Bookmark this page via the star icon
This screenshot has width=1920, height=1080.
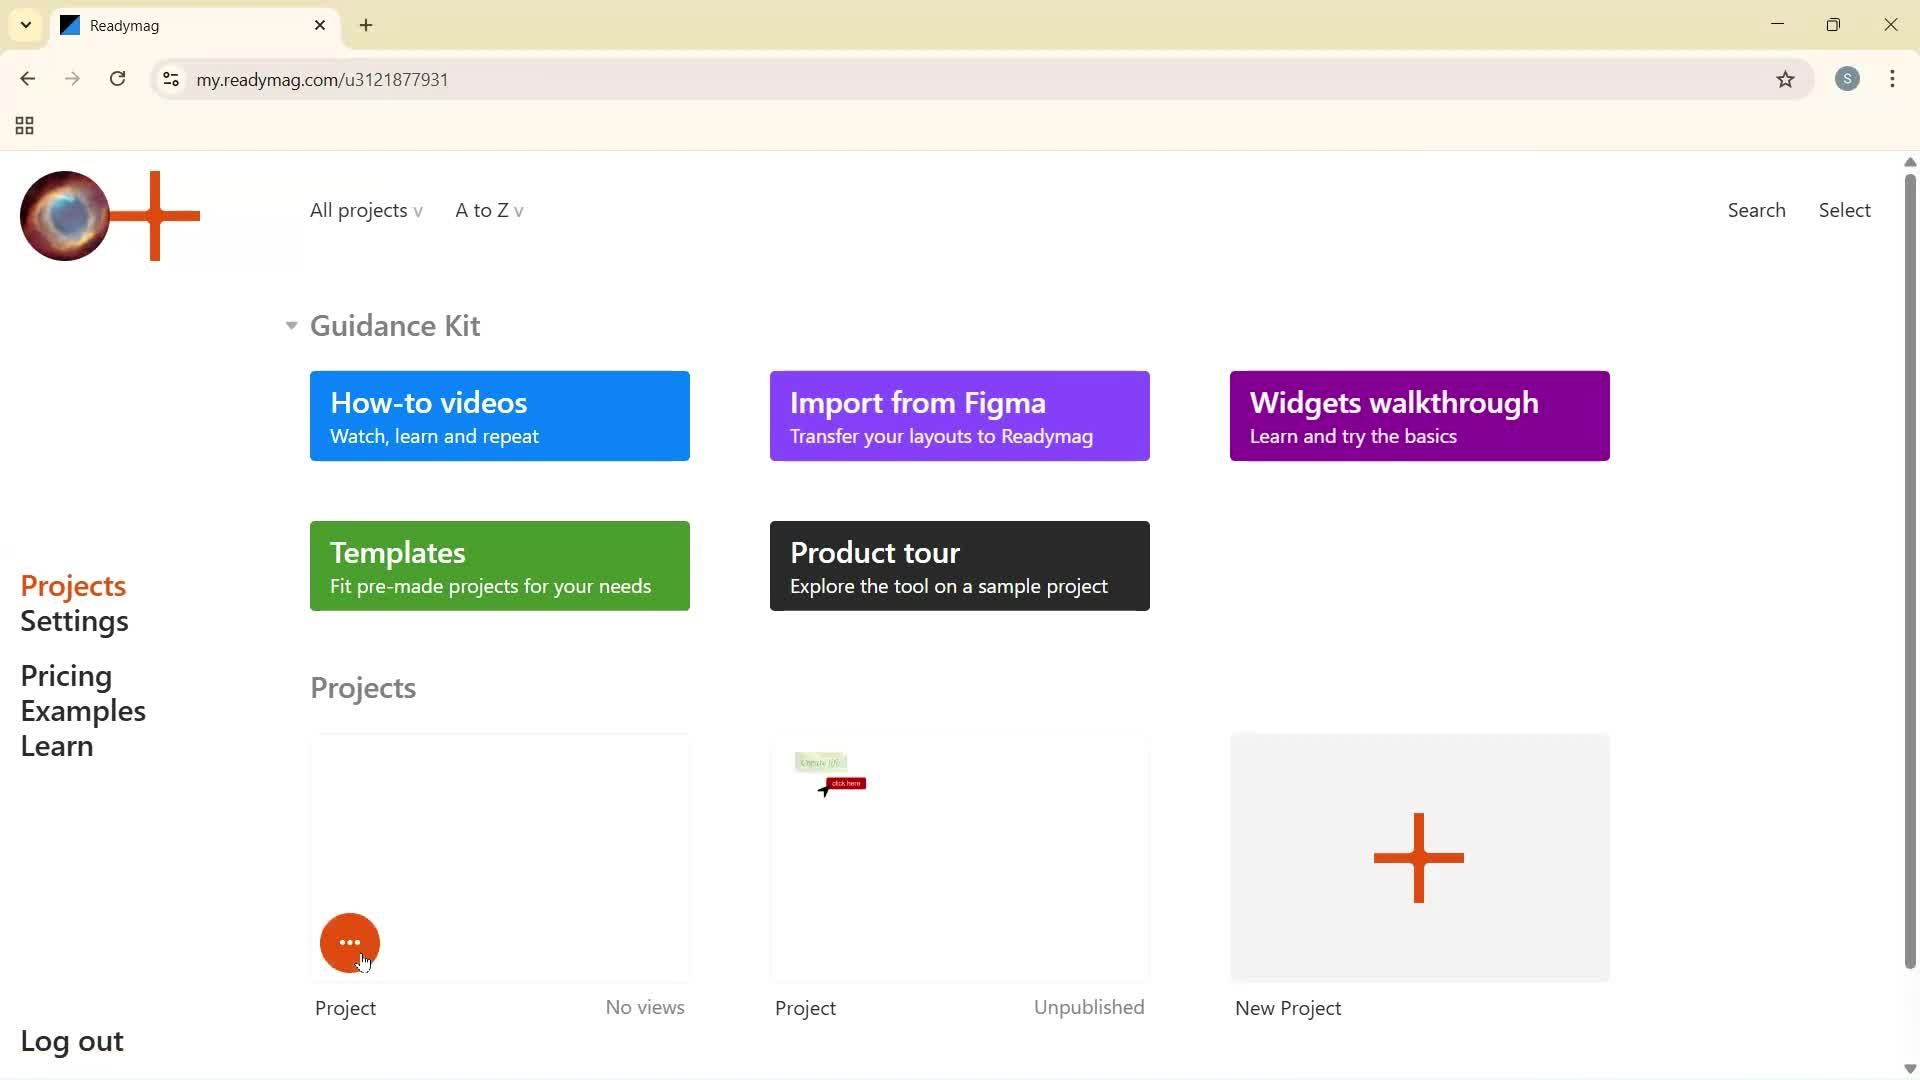coord(1787,79)
